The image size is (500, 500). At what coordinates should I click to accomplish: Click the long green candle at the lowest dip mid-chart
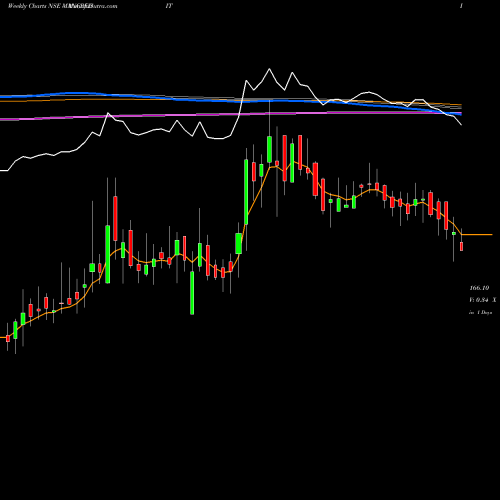192,293
